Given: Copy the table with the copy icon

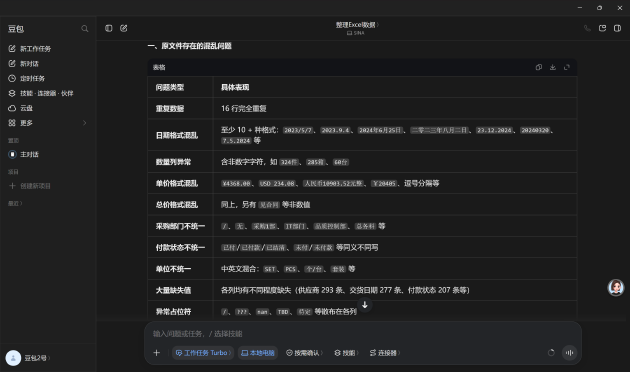Looking at the screenshot, I should pos(539,67).
